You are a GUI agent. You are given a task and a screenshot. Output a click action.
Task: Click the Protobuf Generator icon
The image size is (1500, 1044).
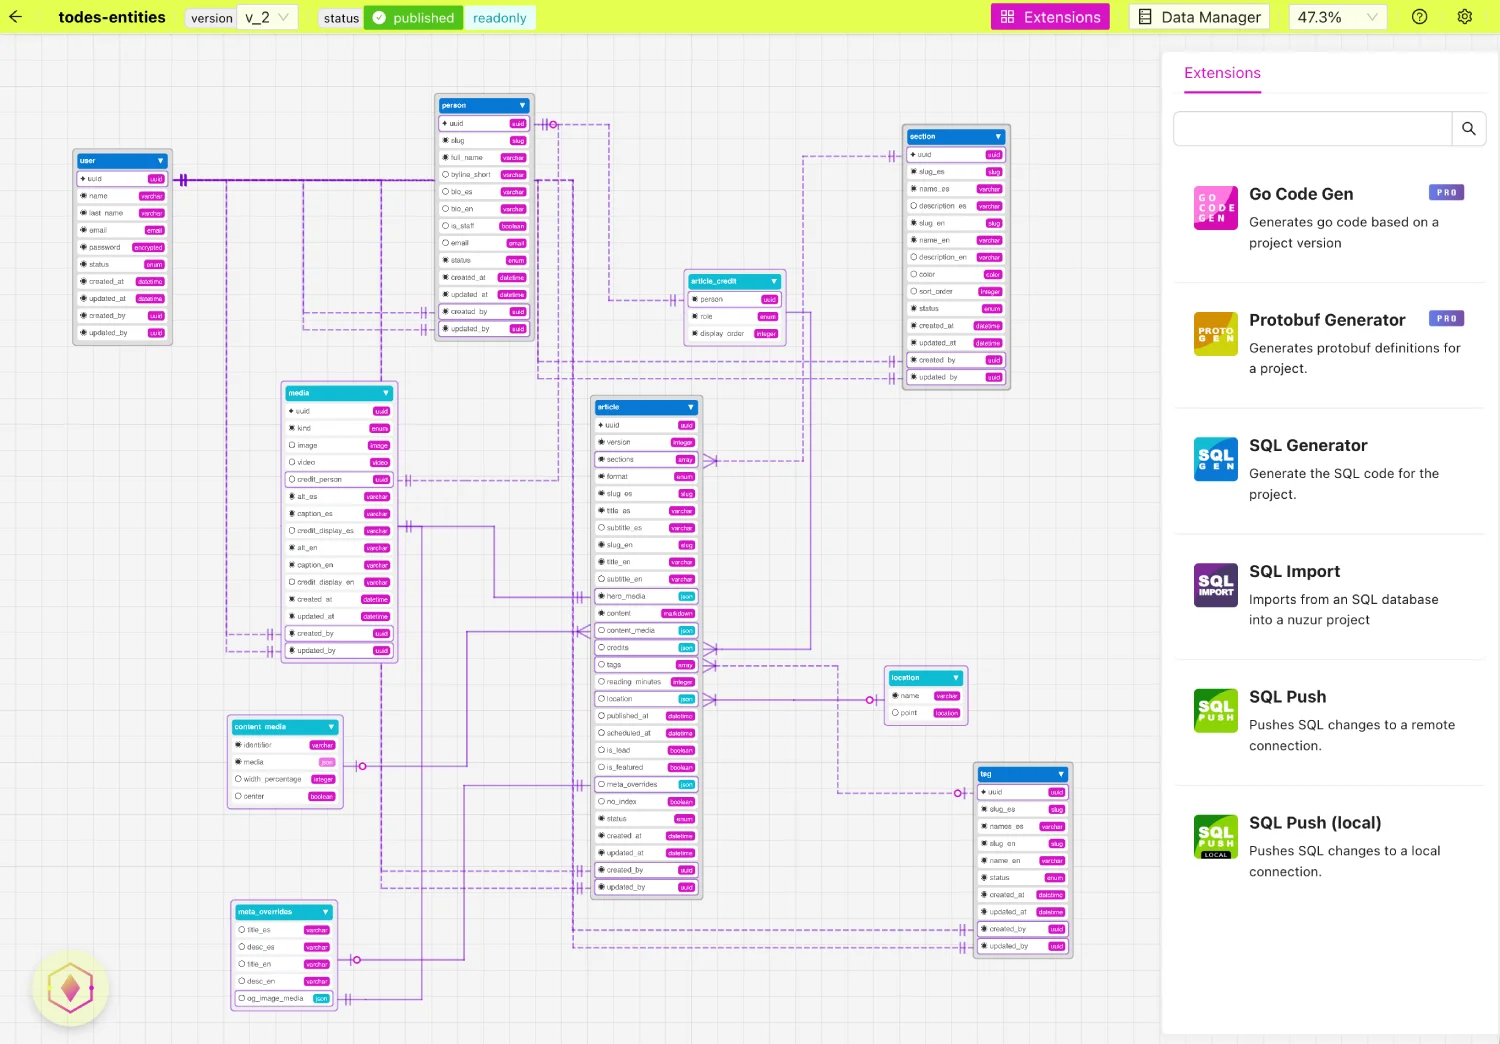point(1216,334)
